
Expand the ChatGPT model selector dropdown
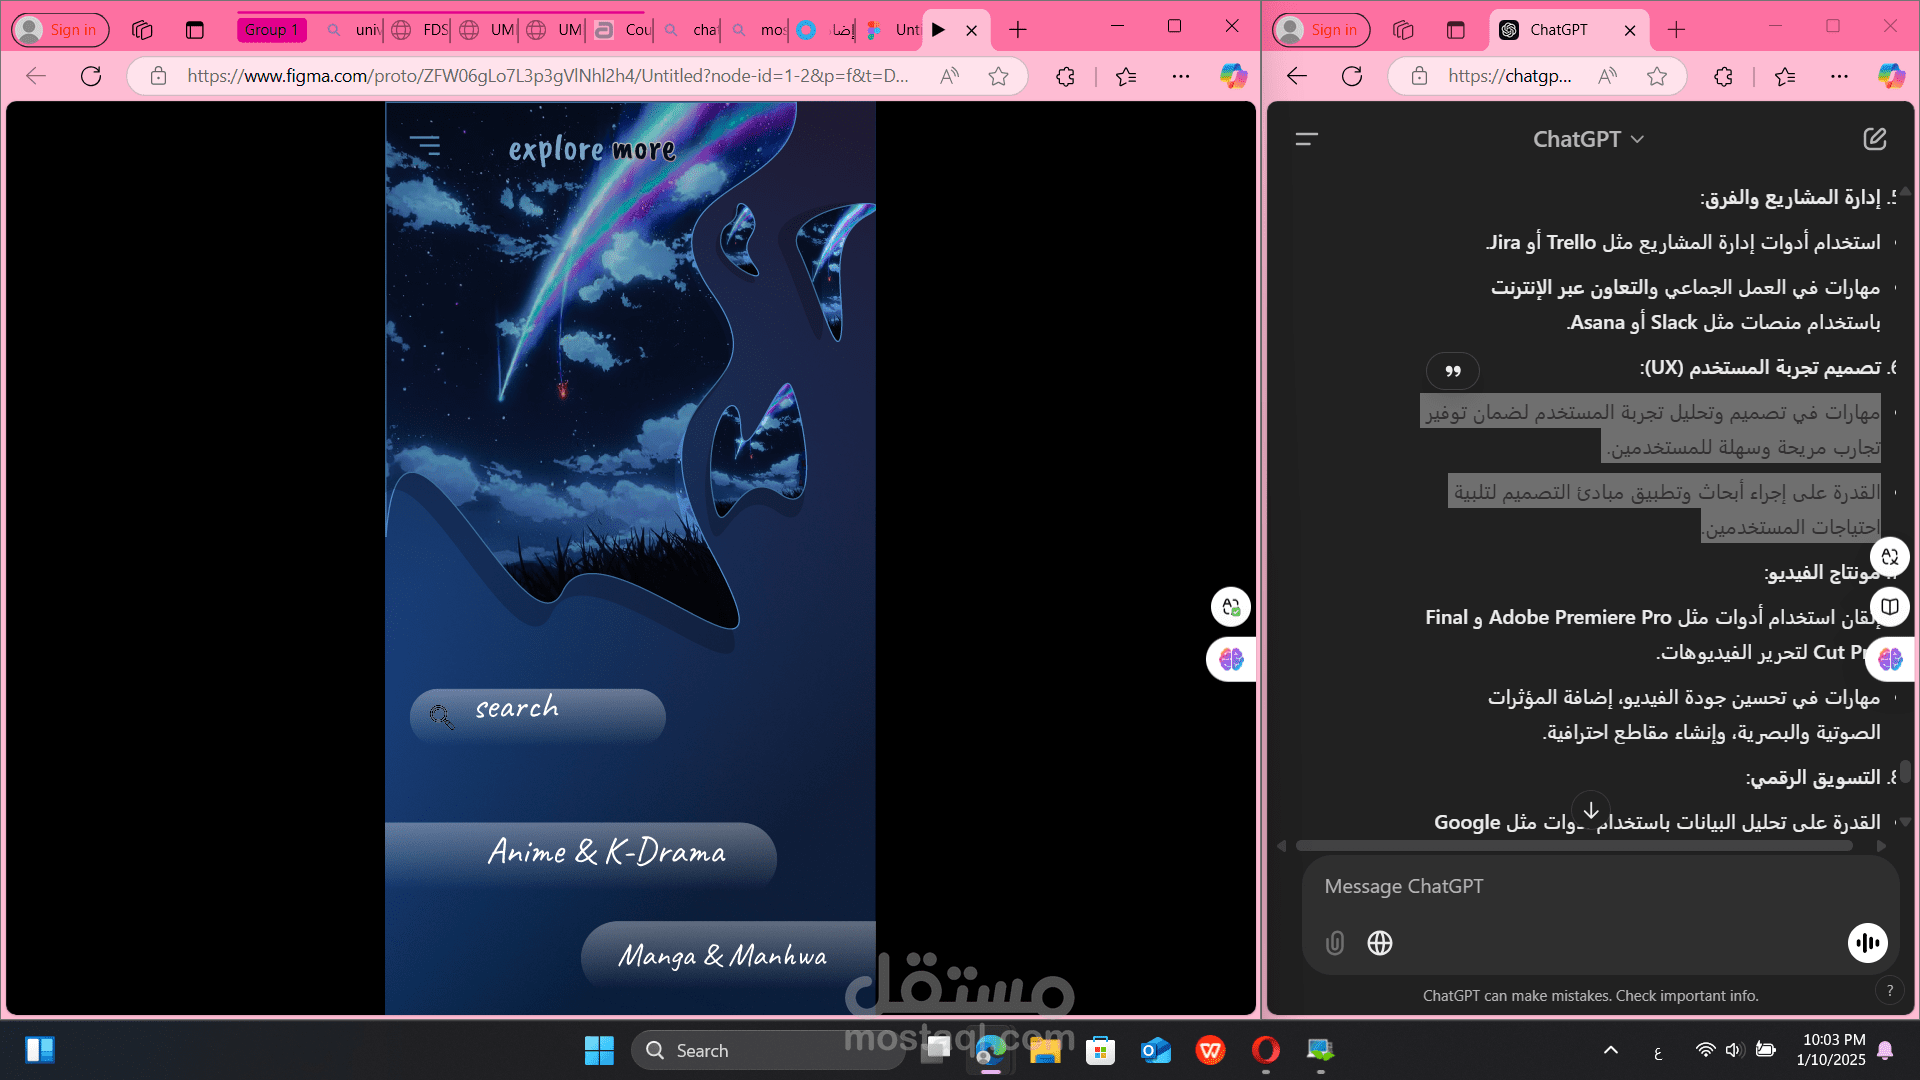tap(1588, 139)
